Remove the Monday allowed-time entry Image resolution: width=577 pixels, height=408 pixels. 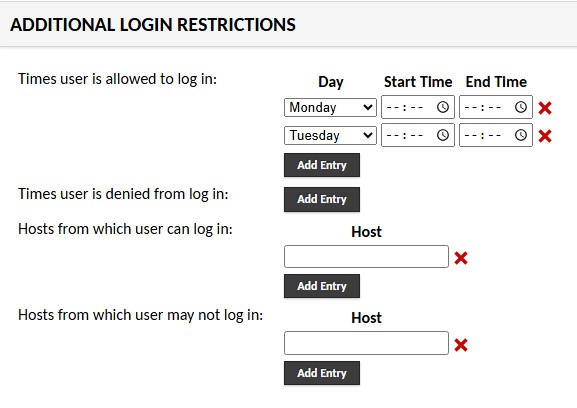pos(545,108)
